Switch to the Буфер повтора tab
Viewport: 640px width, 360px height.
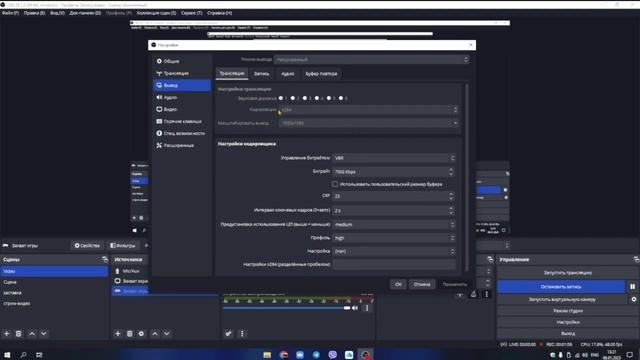pos(322,74)
